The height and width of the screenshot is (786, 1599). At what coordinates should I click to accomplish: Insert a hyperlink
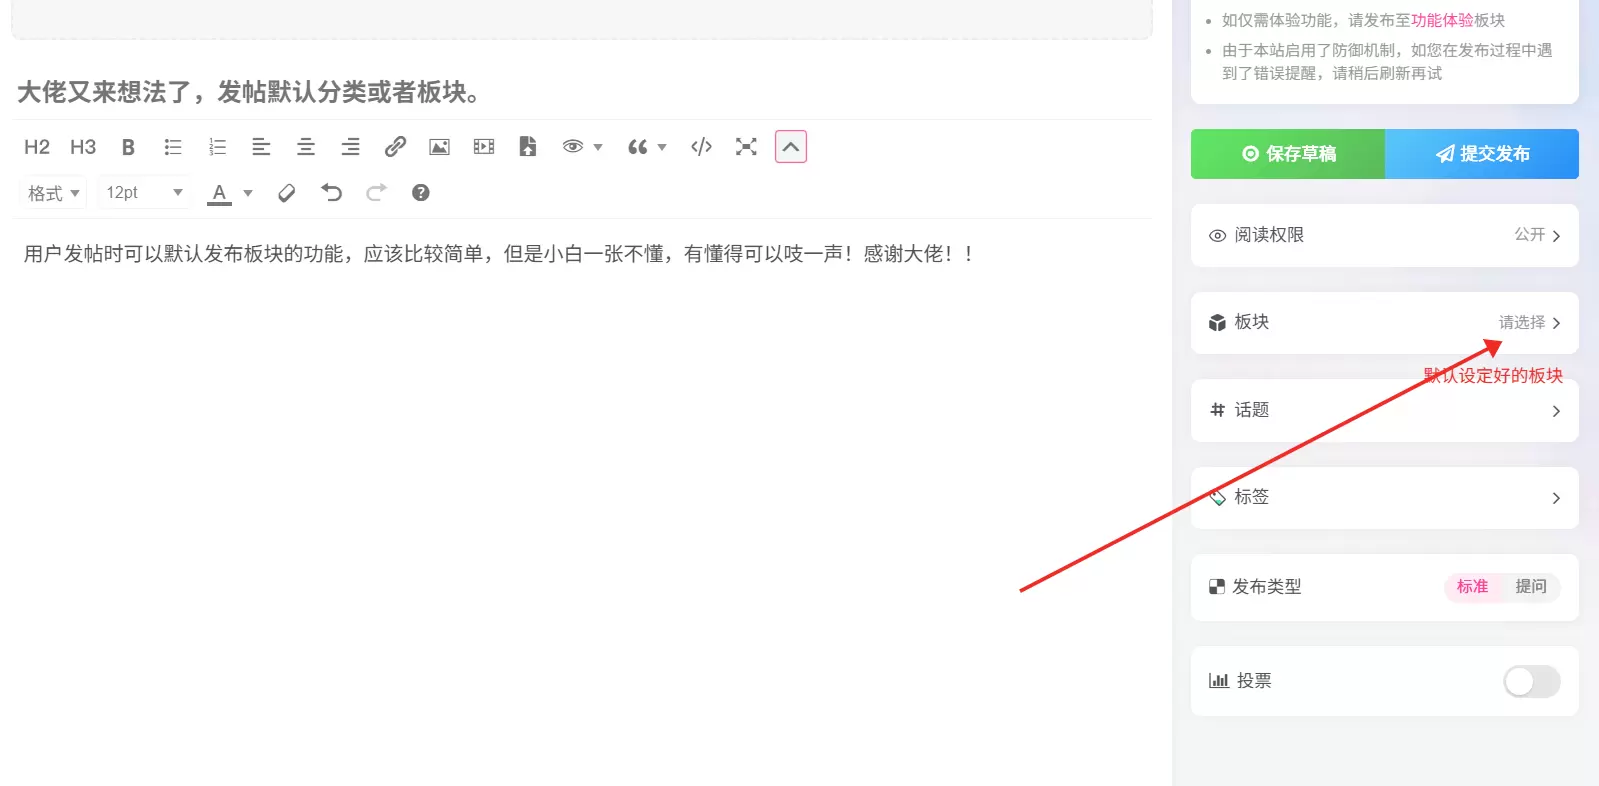point(395,147)
